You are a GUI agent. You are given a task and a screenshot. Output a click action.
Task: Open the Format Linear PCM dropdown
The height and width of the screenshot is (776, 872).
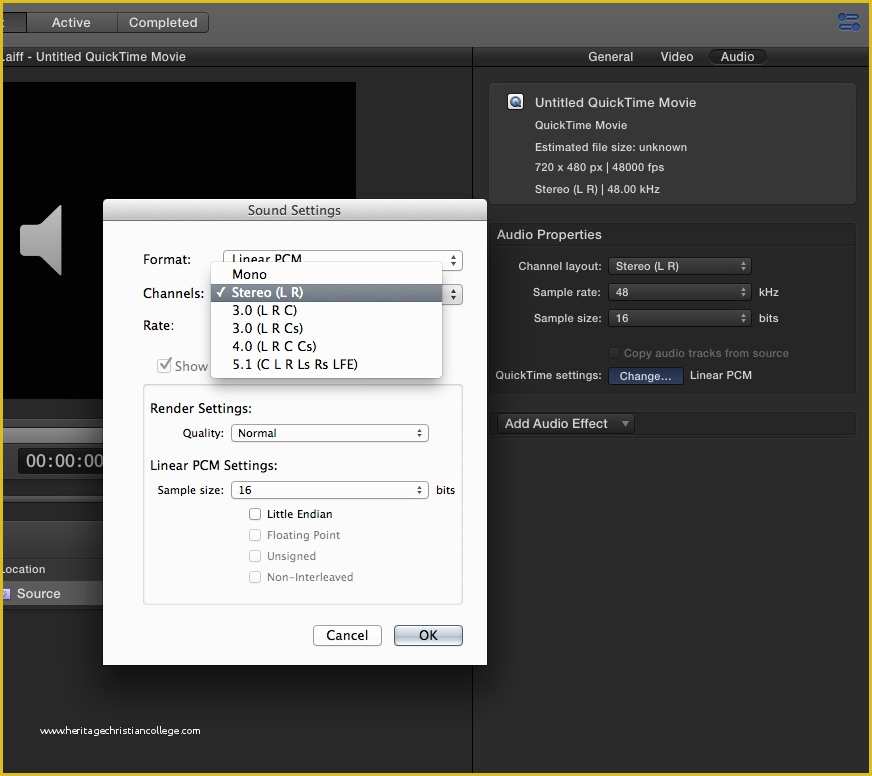343,259
